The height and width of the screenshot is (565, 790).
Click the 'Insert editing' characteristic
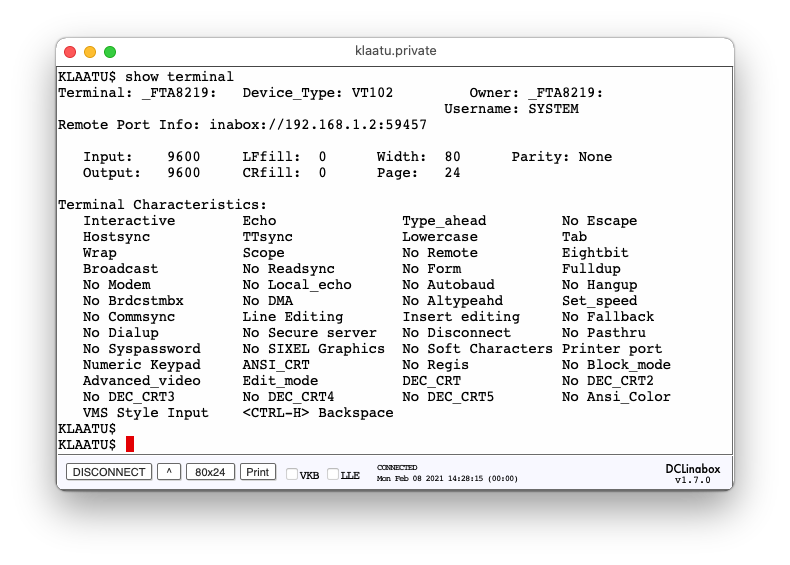[461, 317]
